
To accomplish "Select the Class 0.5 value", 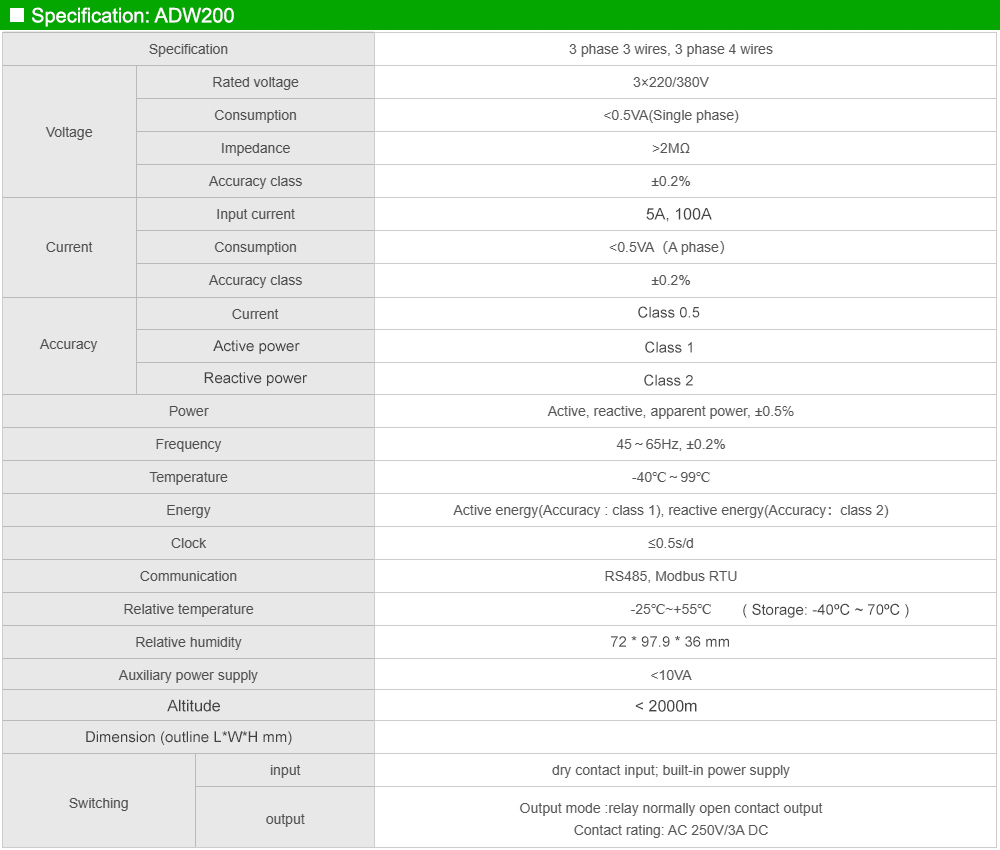I will coord(668,312).
